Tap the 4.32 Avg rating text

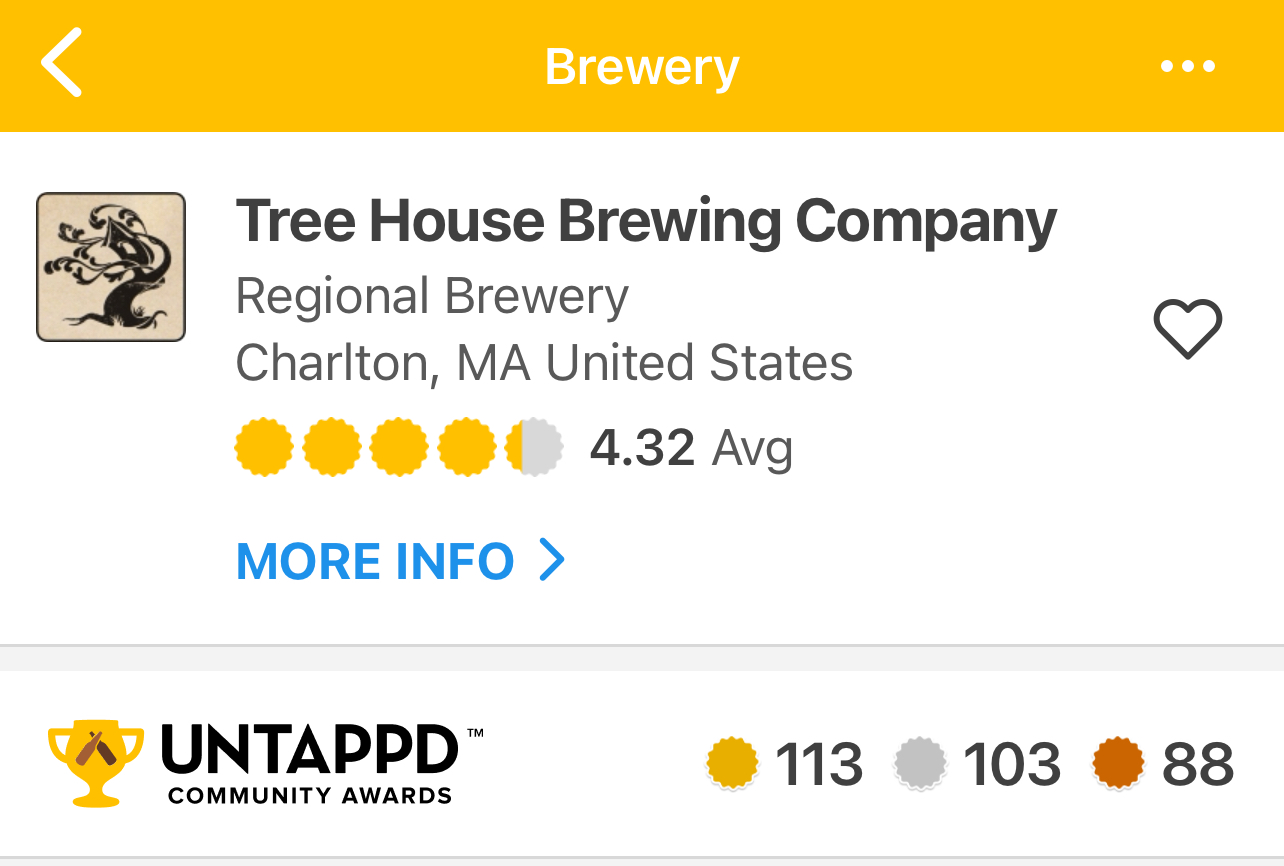[x=691, y=448]
